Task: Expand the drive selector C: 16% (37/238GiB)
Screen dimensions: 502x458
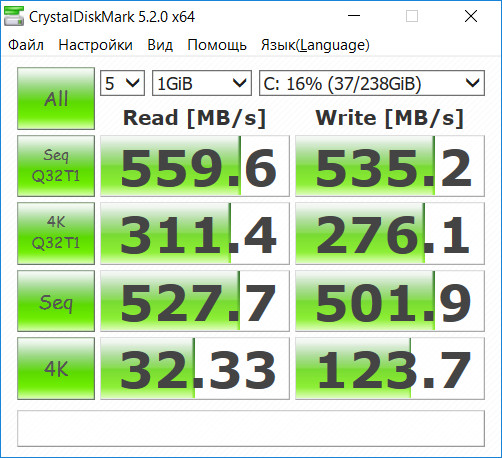Action: pyautogui.click(x=372, y=83)
